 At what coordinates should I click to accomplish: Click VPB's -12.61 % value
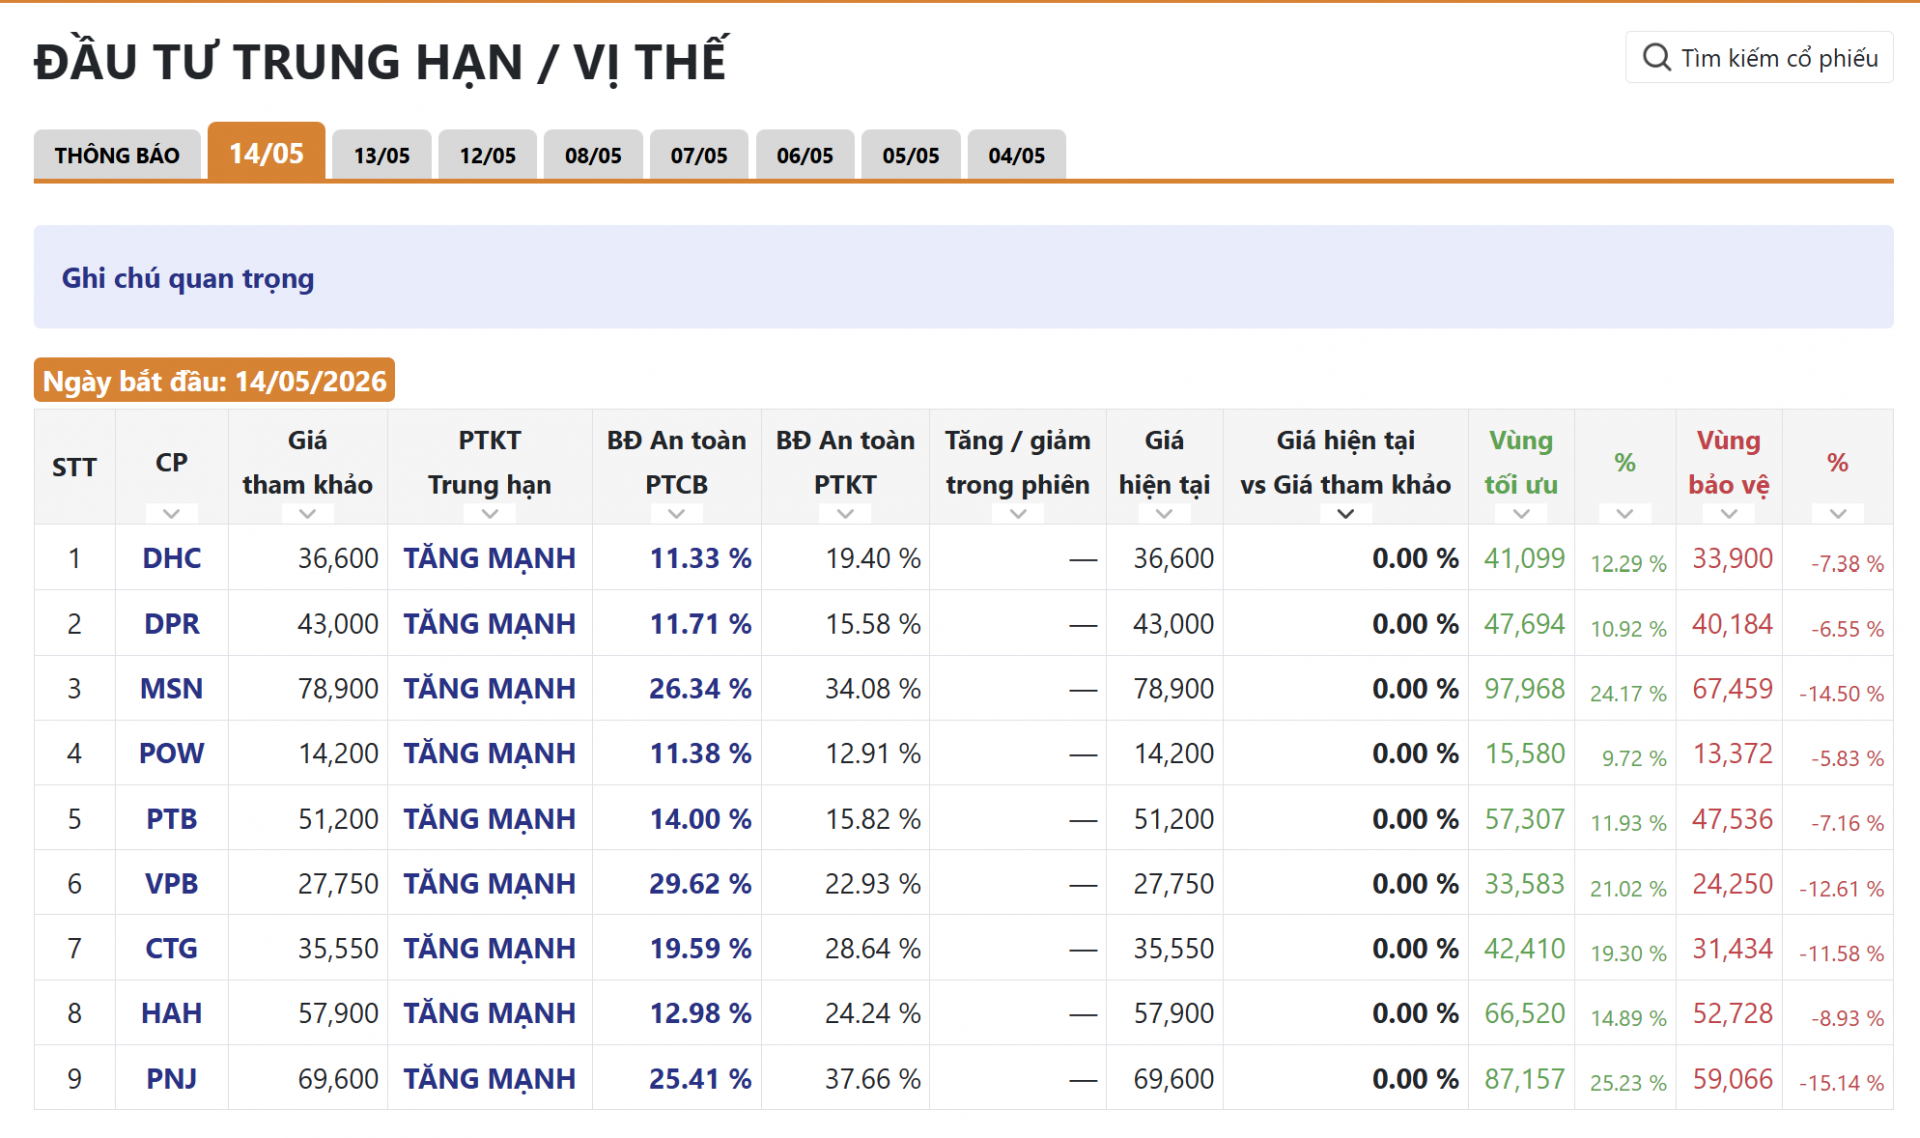point(1841,888)
